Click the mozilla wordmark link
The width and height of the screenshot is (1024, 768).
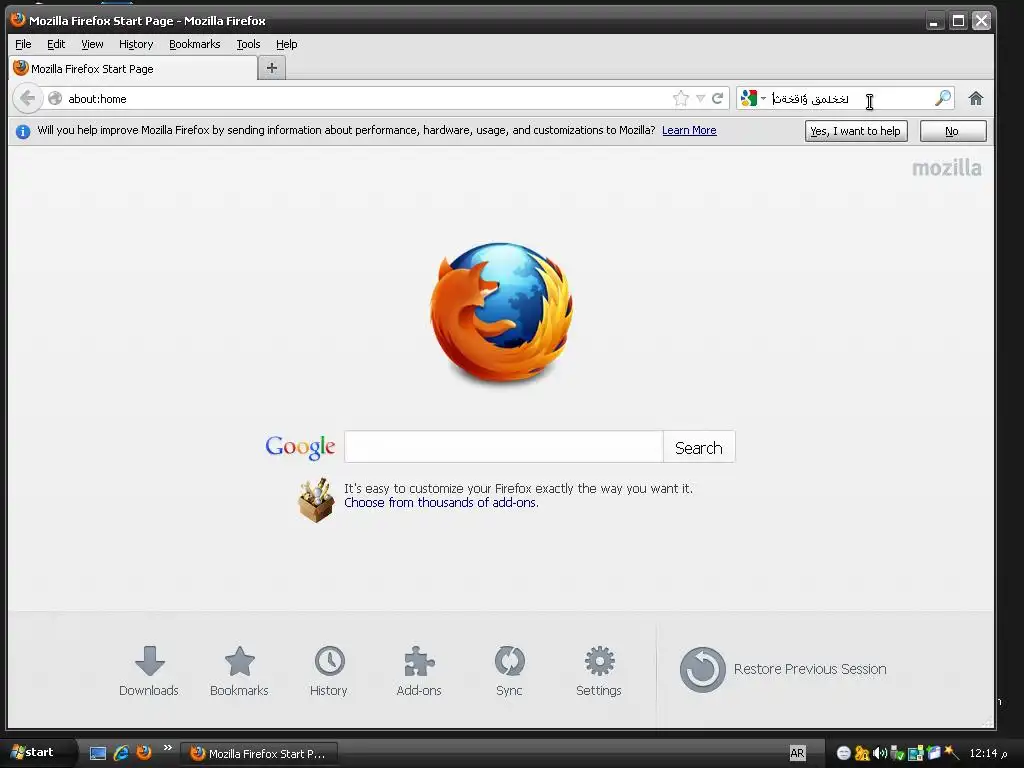[946, 168]
